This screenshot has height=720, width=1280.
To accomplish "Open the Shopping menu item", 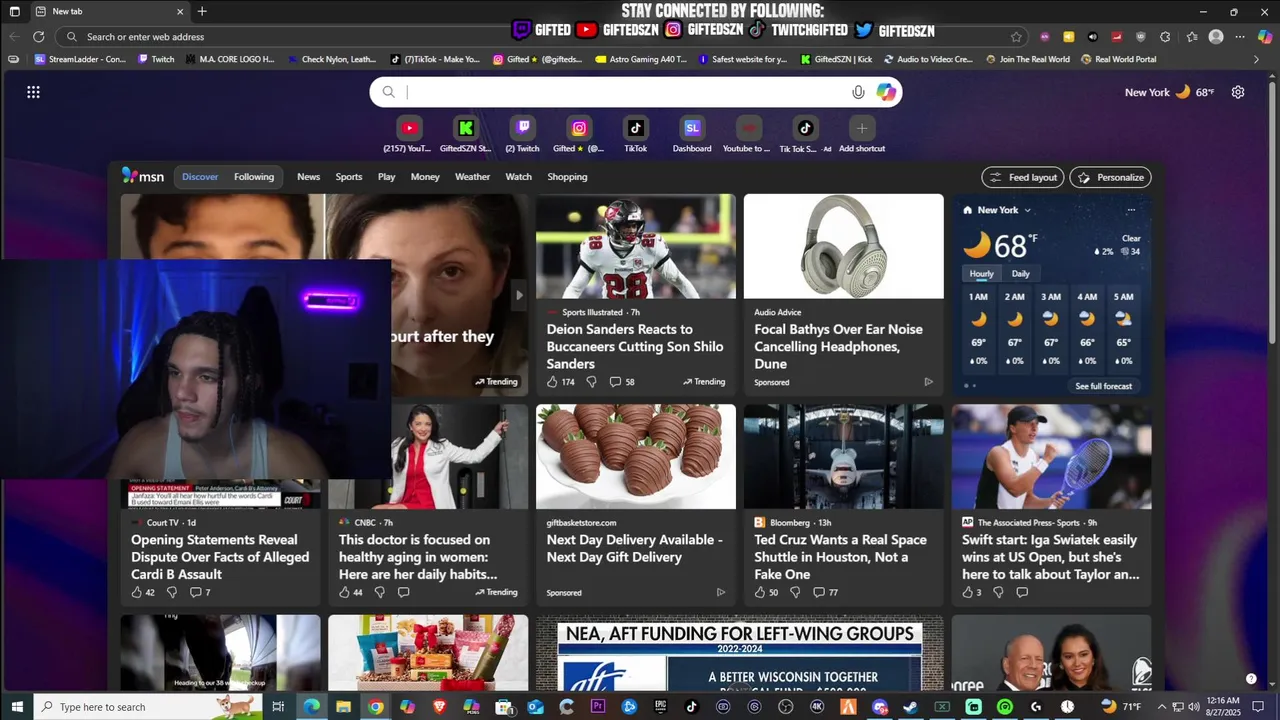I will 567,177.
